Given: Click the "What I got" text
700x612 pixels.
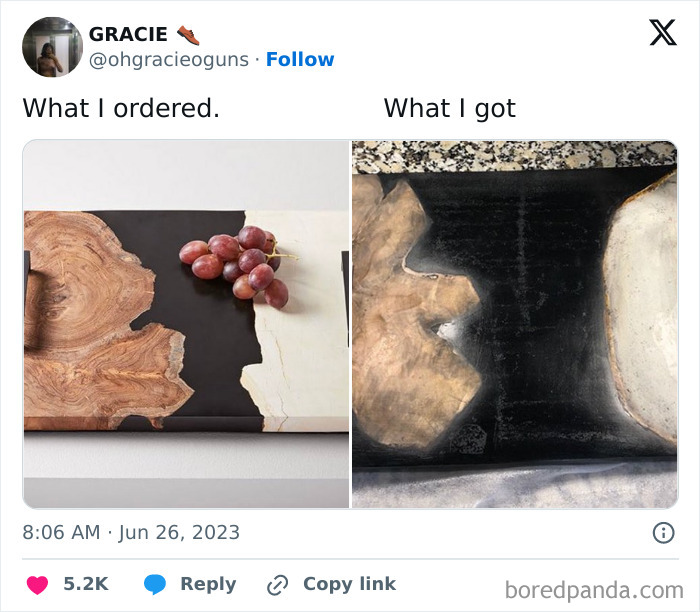Looking at the screenshot, I should pyautogui.click(x=449, y=108).
